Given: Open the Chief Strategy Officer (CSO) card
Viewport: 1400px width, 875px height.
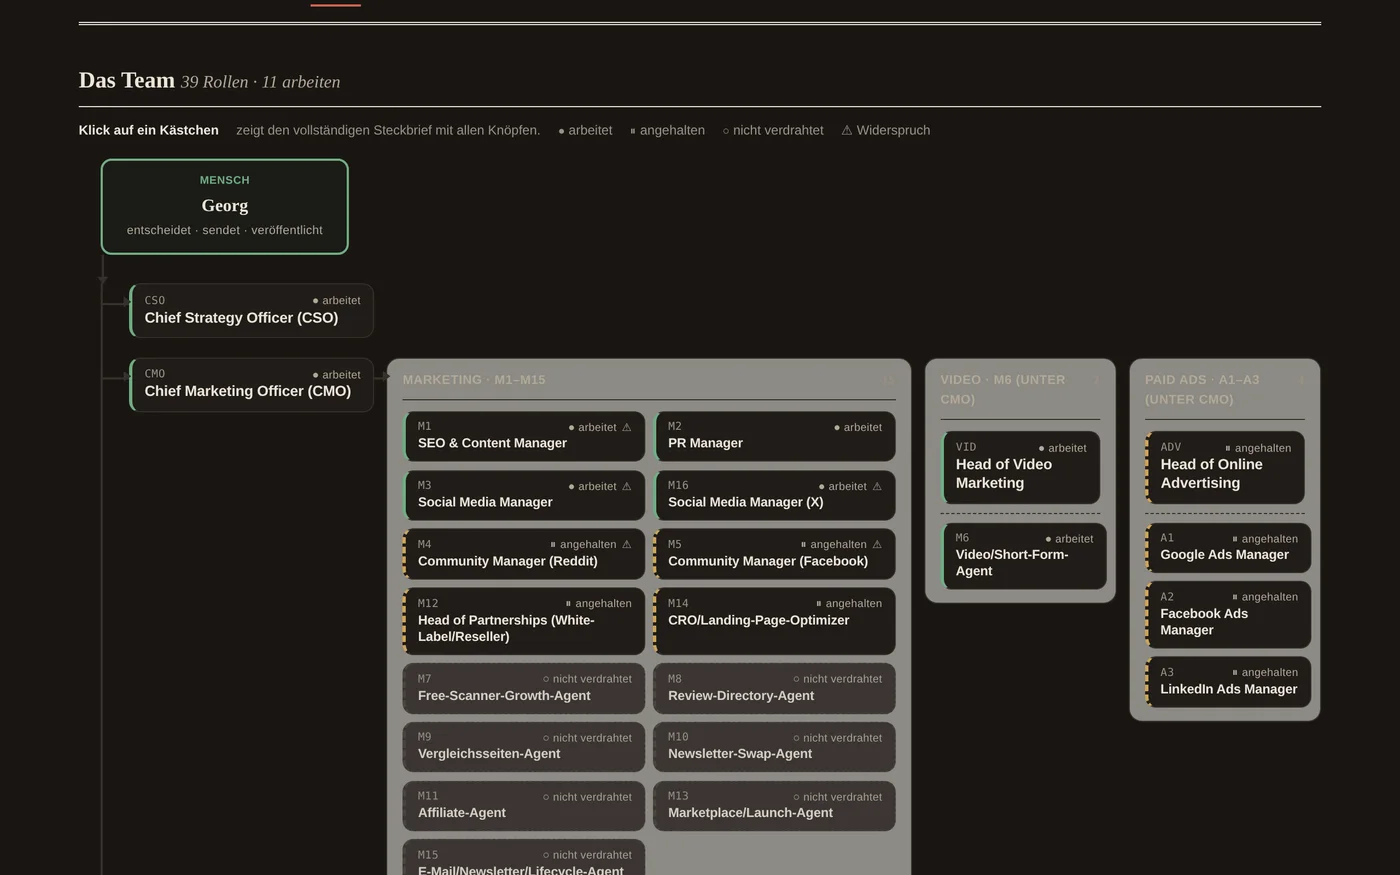Looking at the screenshot, I should pyautogui.click(x=251, y=310).
